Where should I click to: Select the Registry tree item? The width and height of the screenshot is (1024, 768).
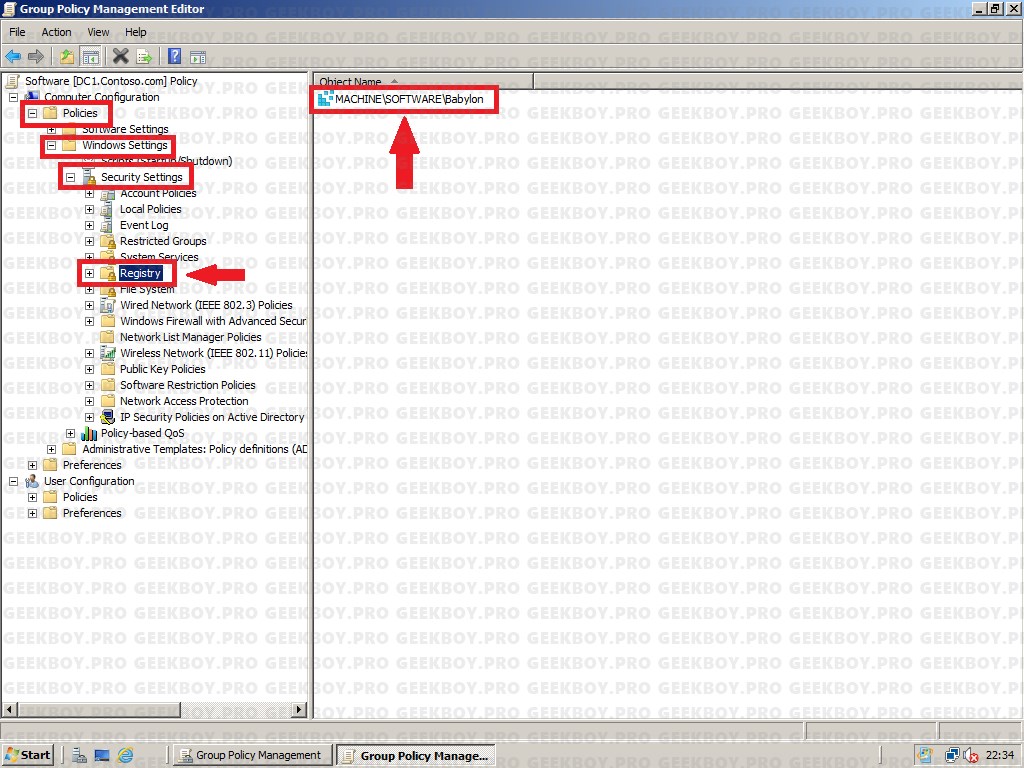tap(140, 274)
